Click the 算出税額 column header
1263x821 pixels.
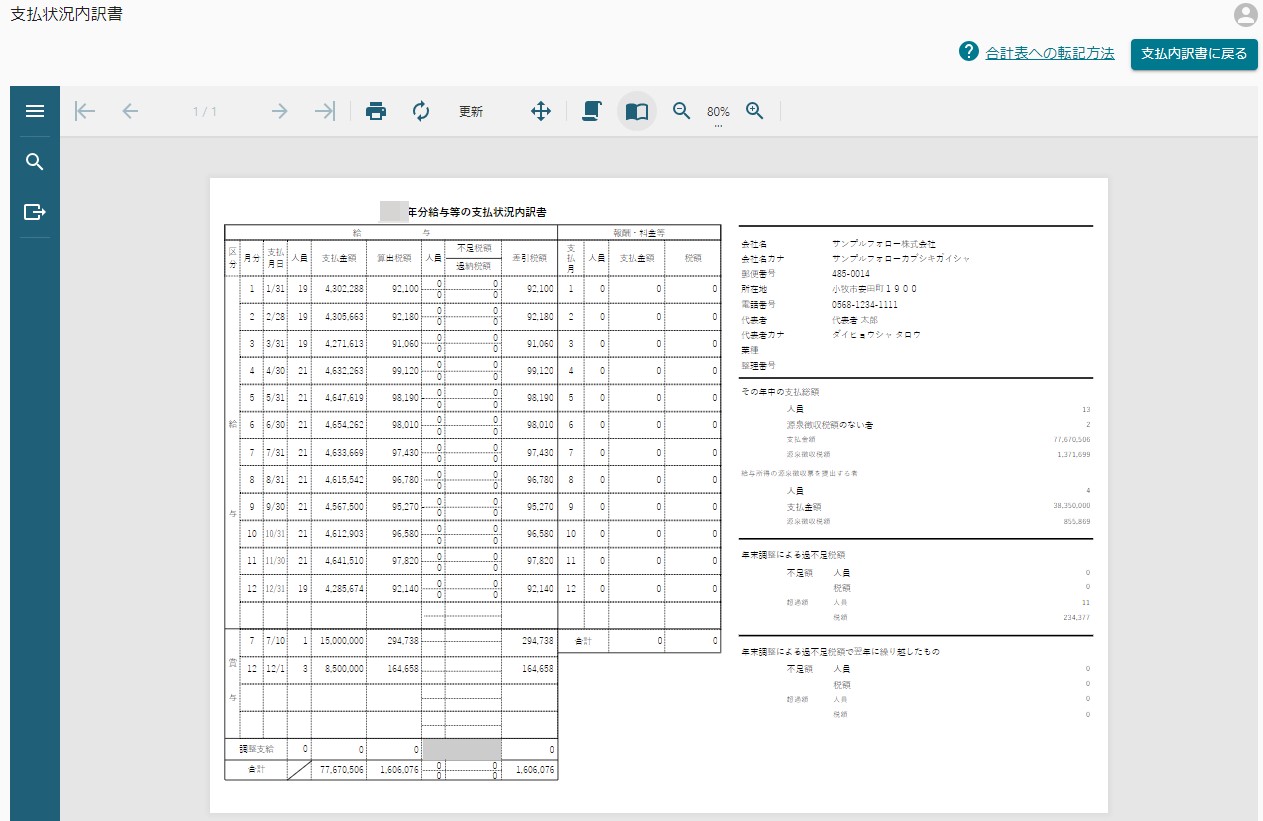[394, 257]
